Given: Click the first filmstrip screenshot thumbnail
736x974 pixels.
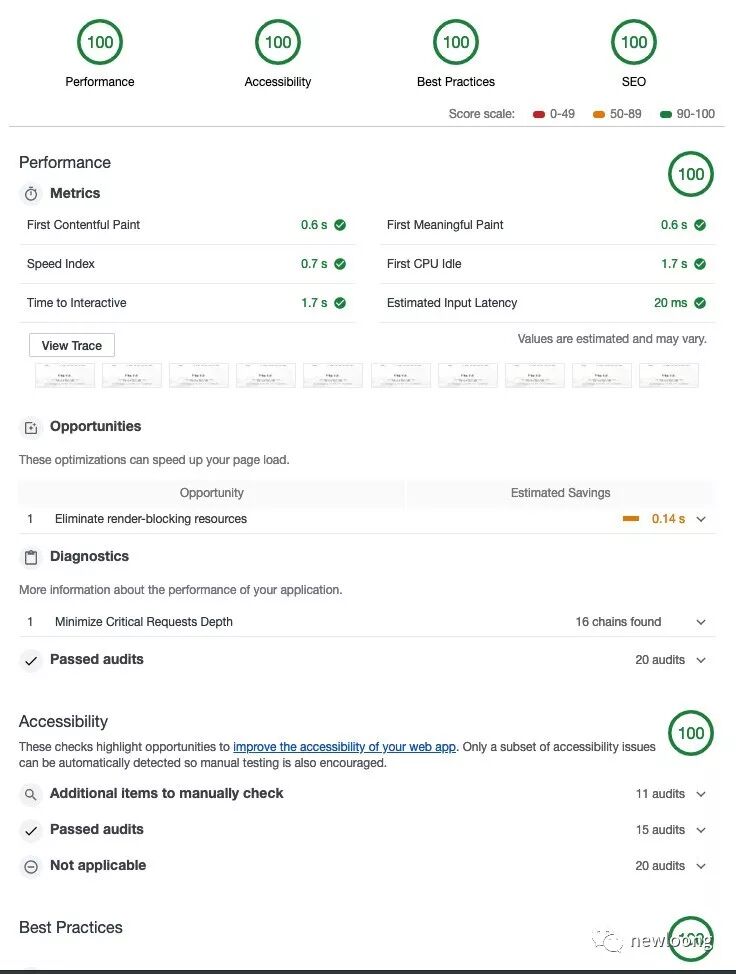Looking at the screenshot, I should click(64, 376).
